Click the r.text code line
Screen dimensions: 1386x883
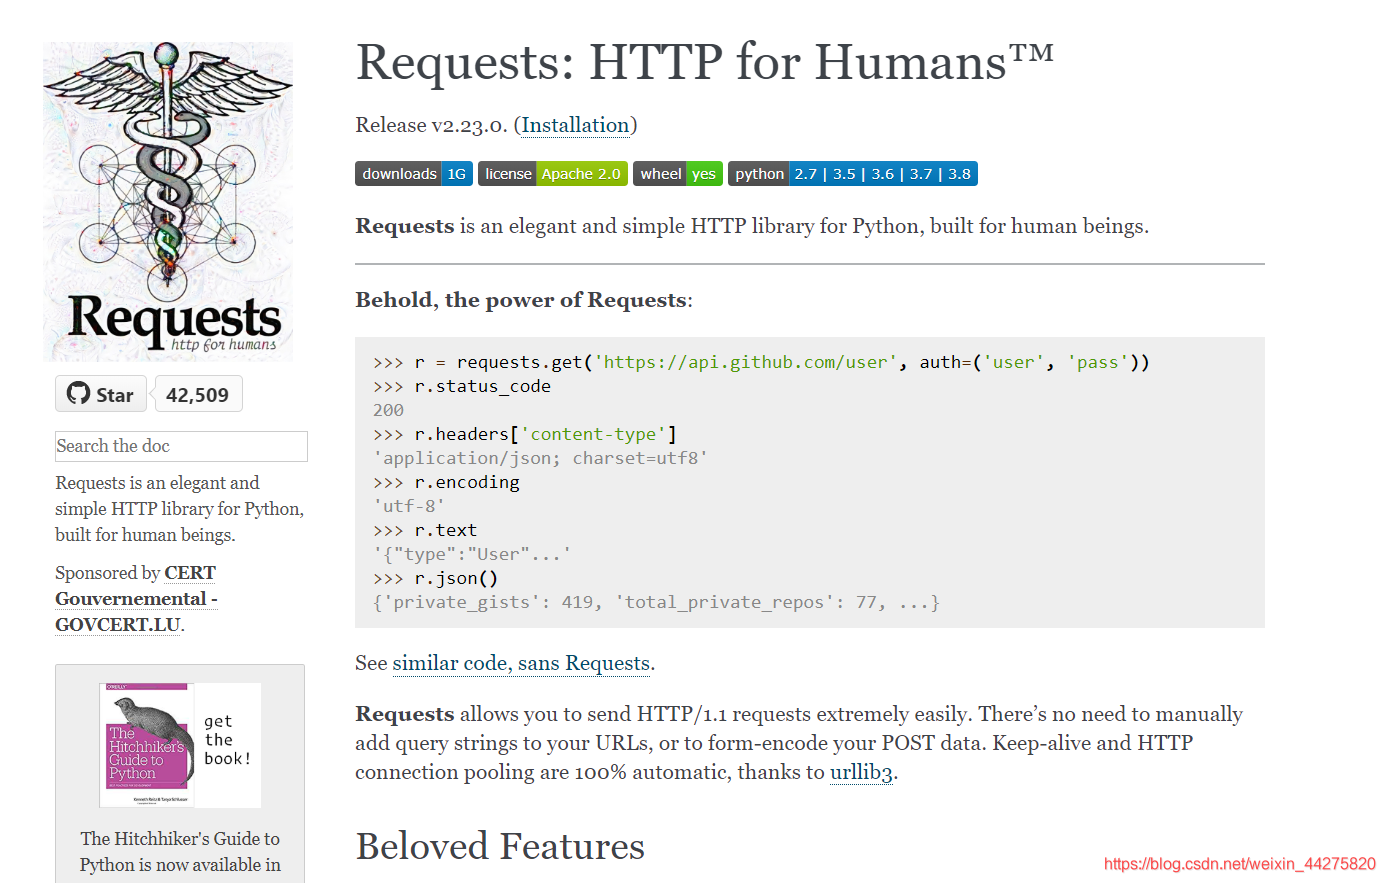[x=425, y=530]
